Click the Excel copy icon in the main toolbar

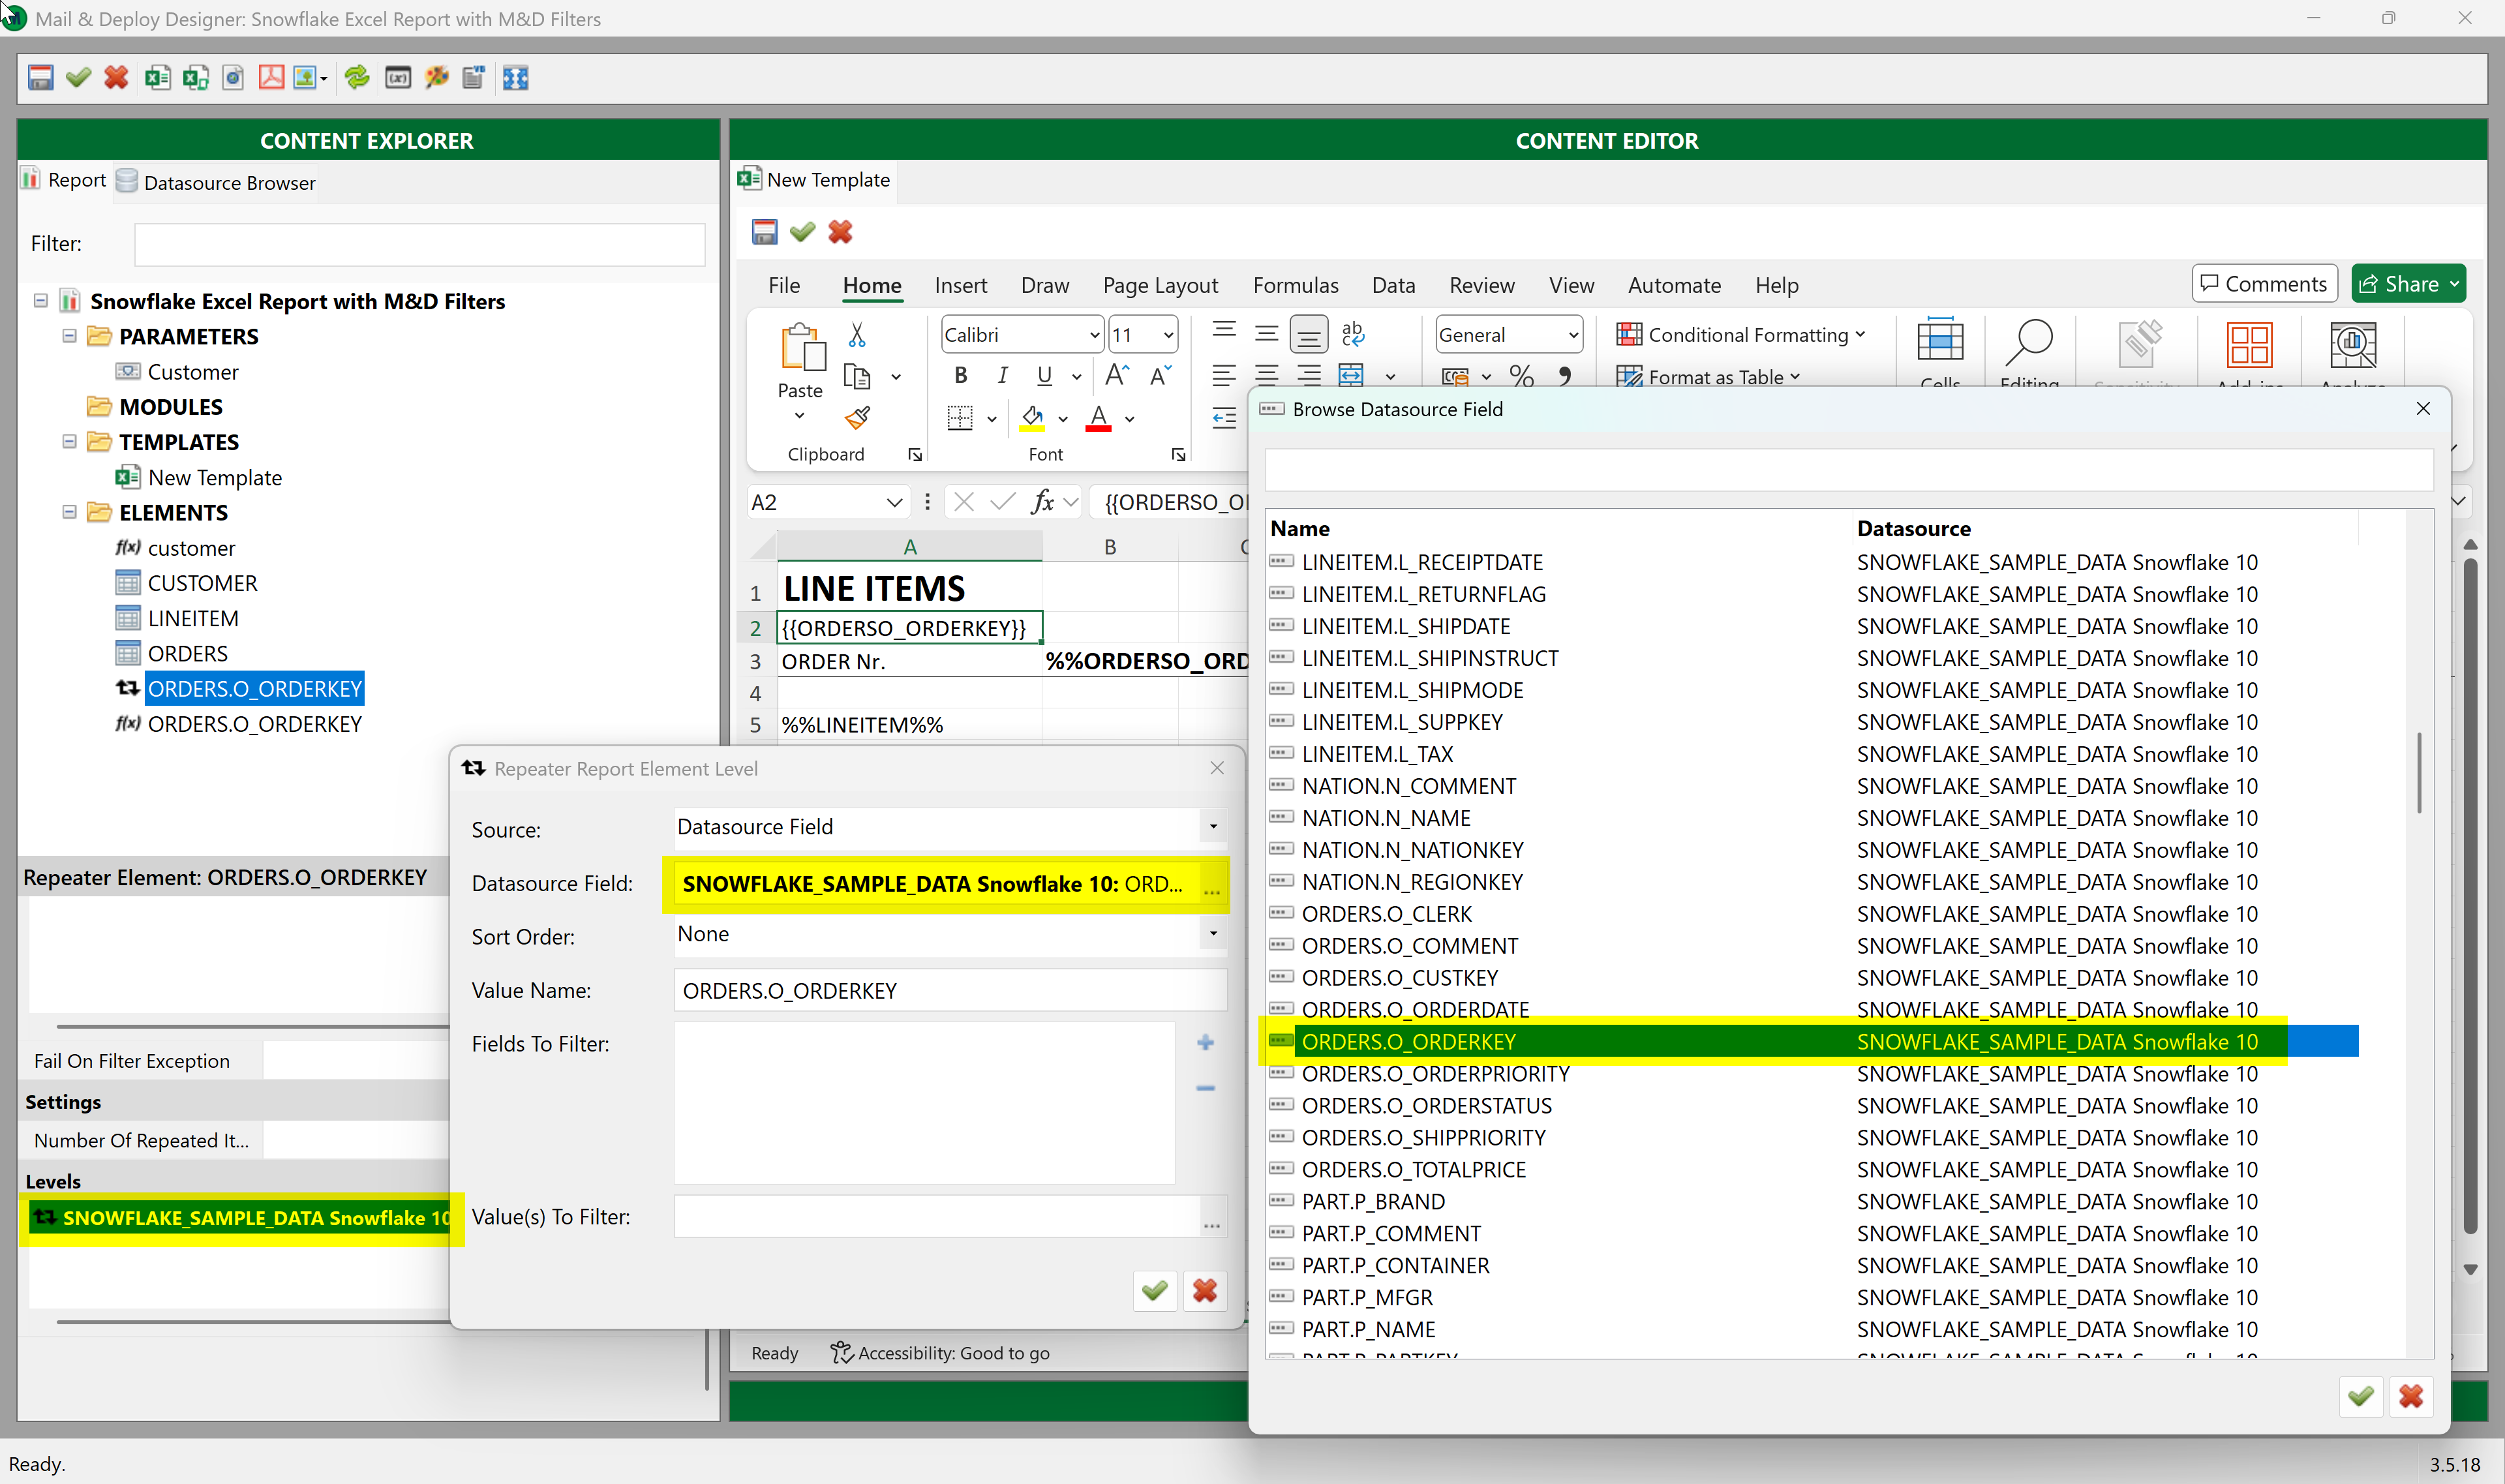pyautogui.click(x=196, y=78)
